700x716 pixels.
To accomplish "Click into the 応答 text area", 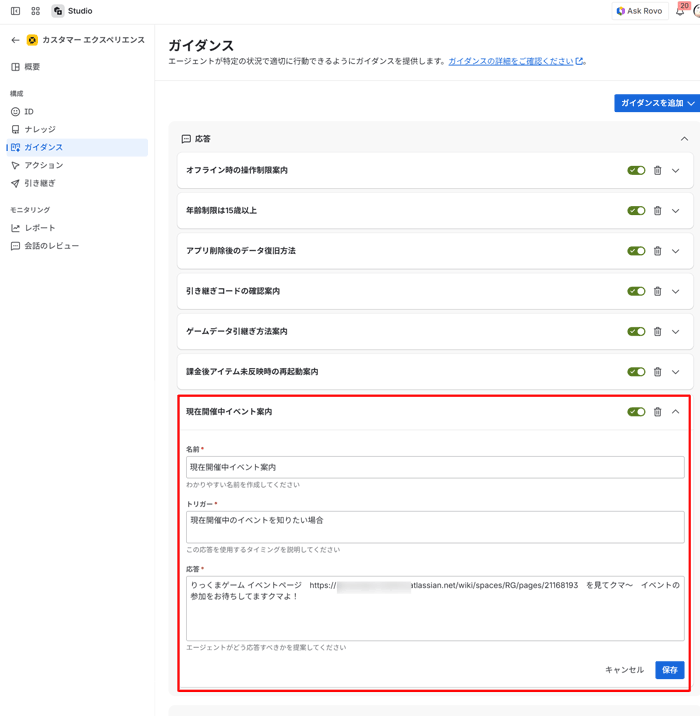I will [435, 608].
